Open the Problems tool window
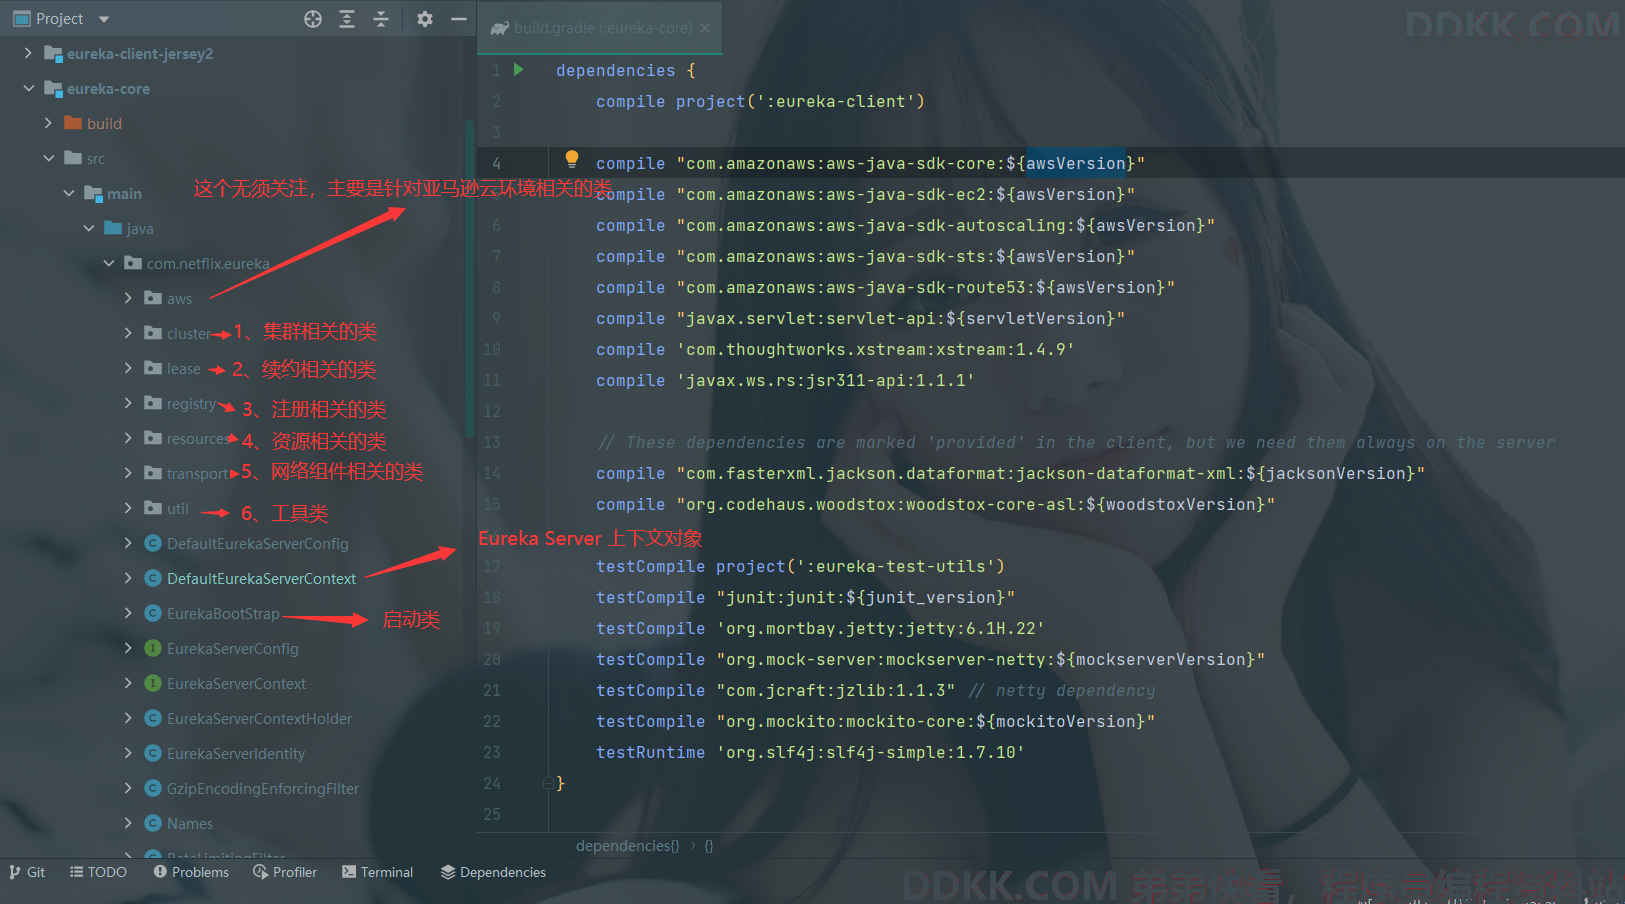 point(191,872)
